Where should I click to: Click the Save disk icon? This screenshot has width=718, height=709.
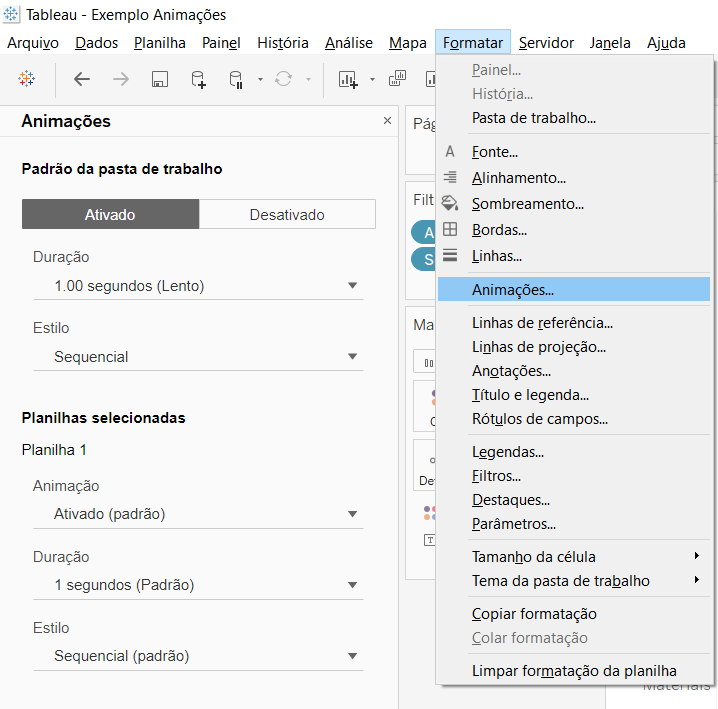(160, 79)
